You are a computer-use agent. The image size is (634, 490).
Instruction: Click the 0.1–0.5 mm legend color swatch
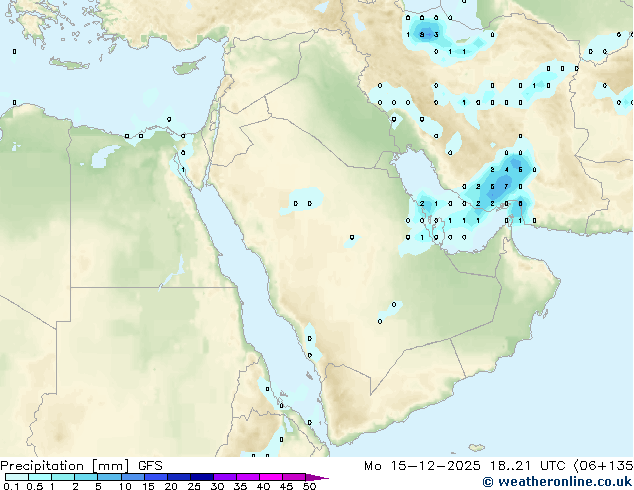17,477
